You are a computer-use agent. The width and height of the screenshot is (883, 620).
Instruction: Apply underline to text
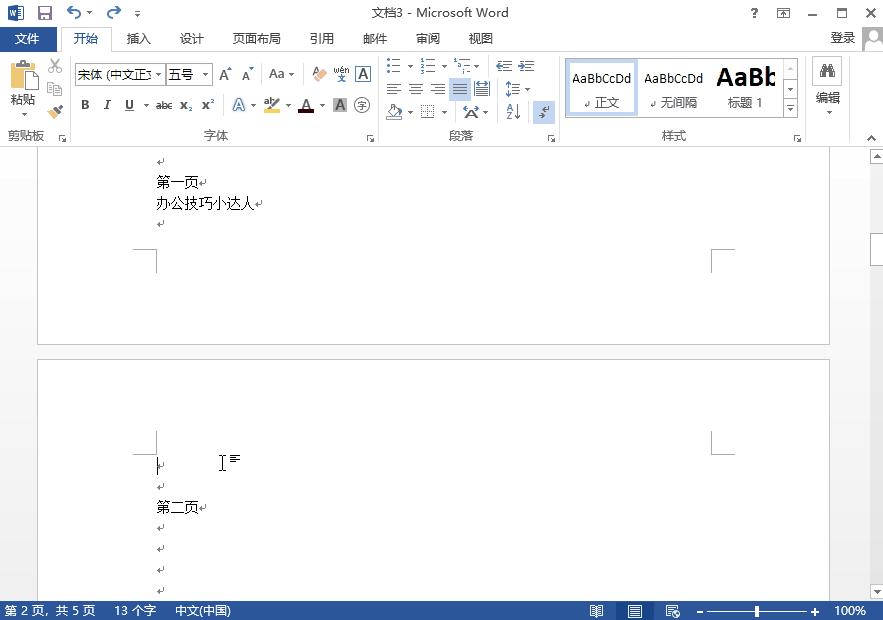pyautogui.click(x=127, y=104)
